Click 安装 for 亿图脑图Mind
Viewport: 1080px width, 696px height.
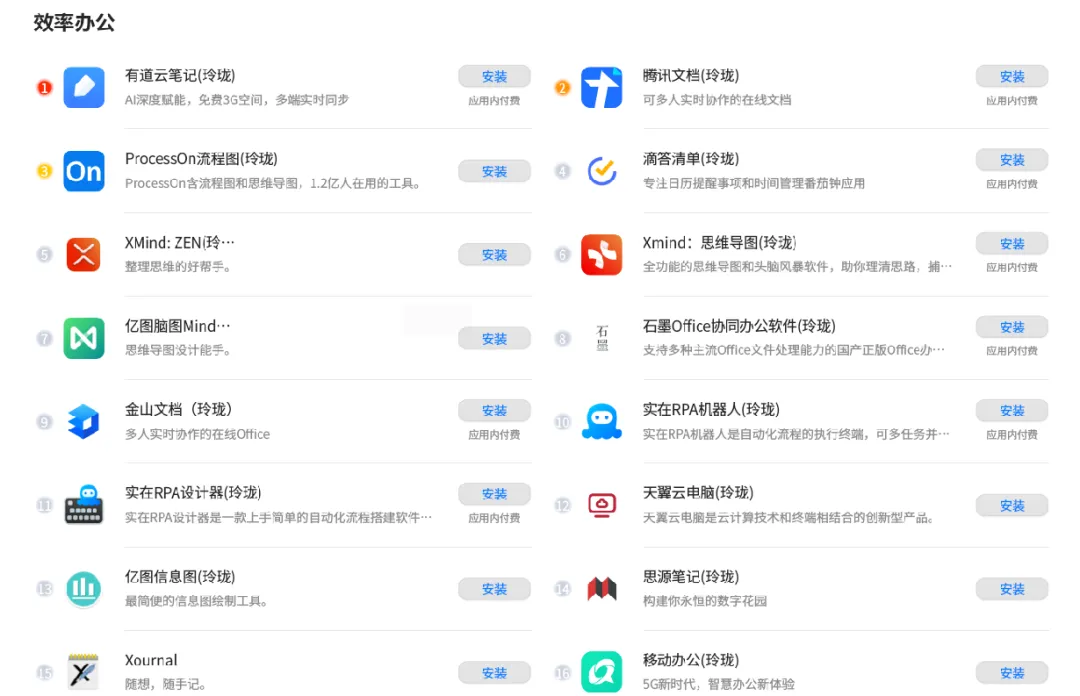pyautogui.click(x=495, y=339)
